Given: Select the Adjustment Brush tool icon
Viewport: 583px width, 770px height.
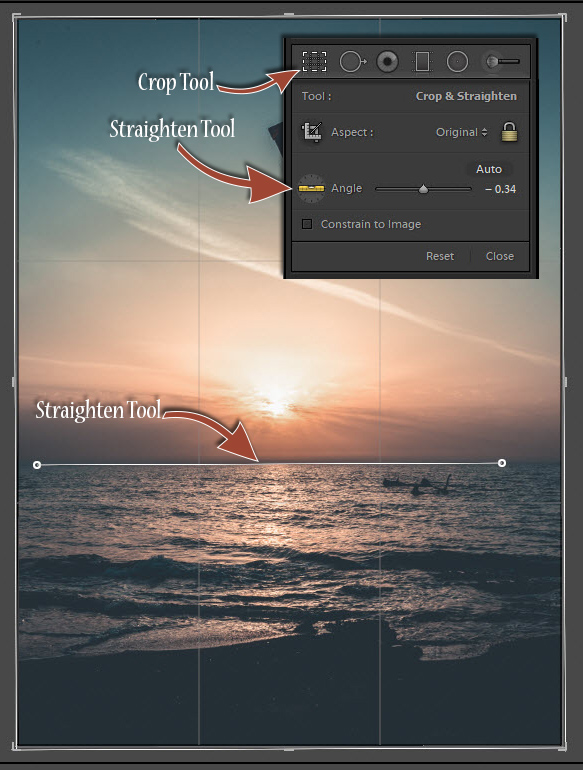Looking at the screenshot, I should point(502,61).
